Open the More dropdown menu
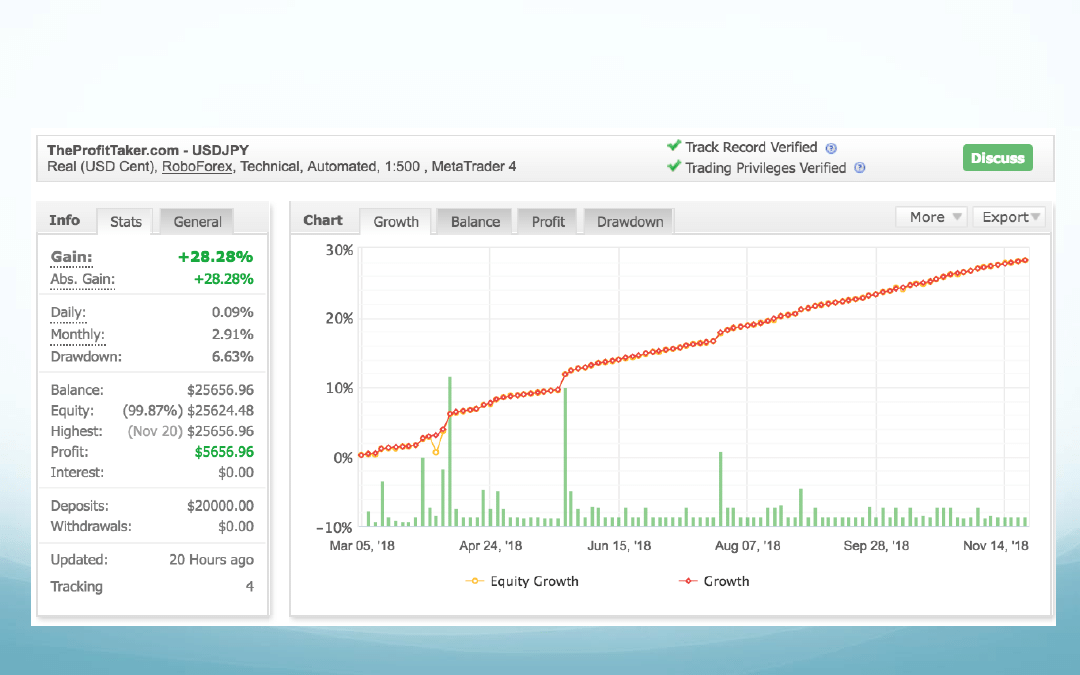The image size is (1080, 675). pyautogui.click(x=931, y=217)
